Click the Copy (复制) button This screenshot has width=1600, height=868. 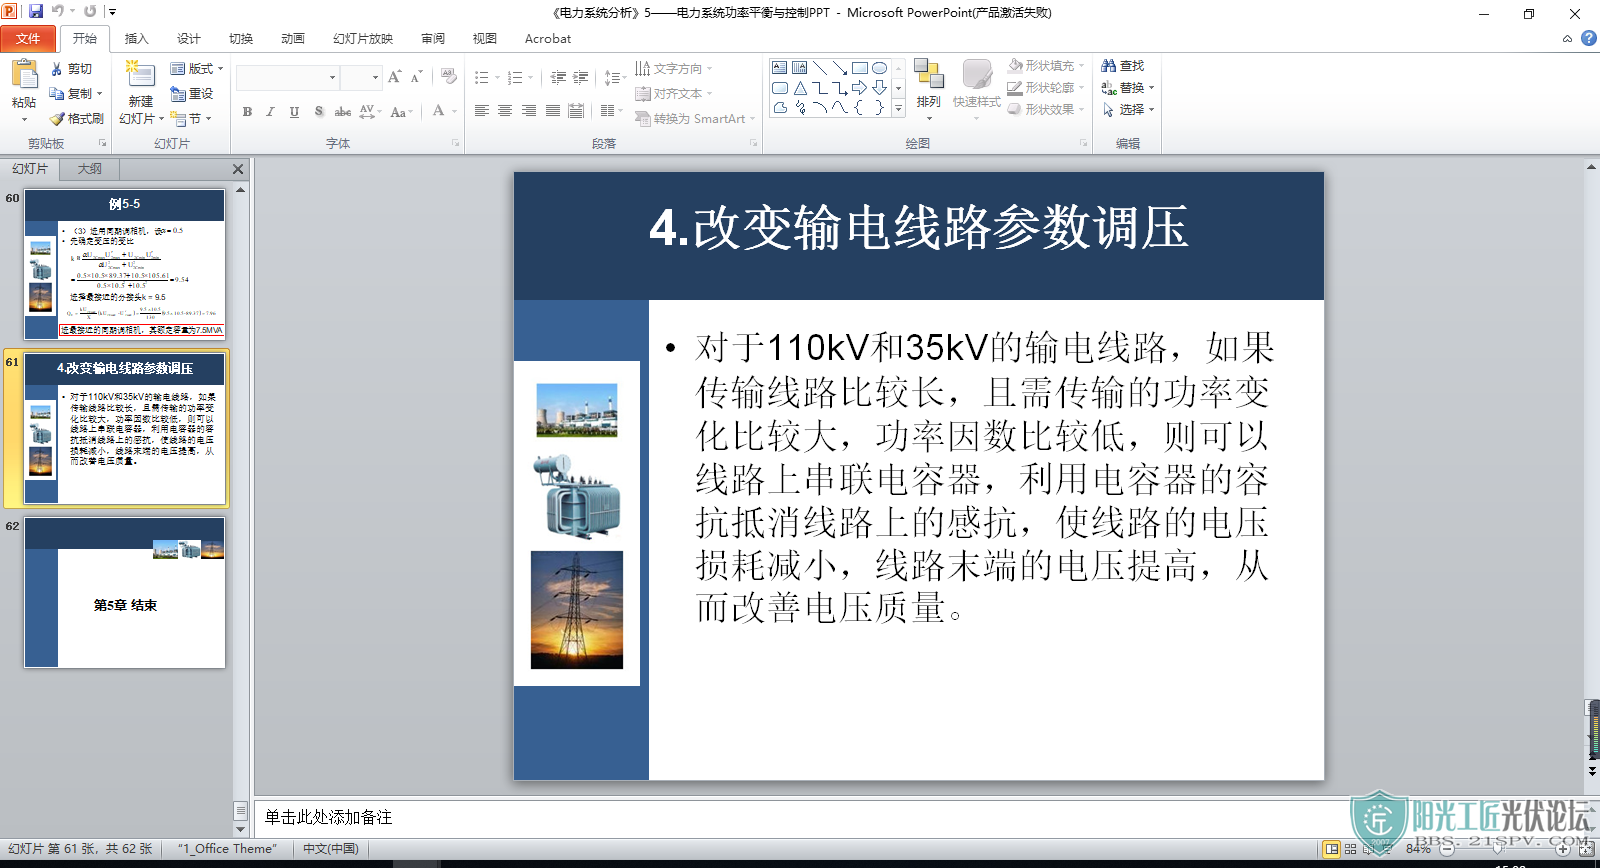click(x=73, y=93)
